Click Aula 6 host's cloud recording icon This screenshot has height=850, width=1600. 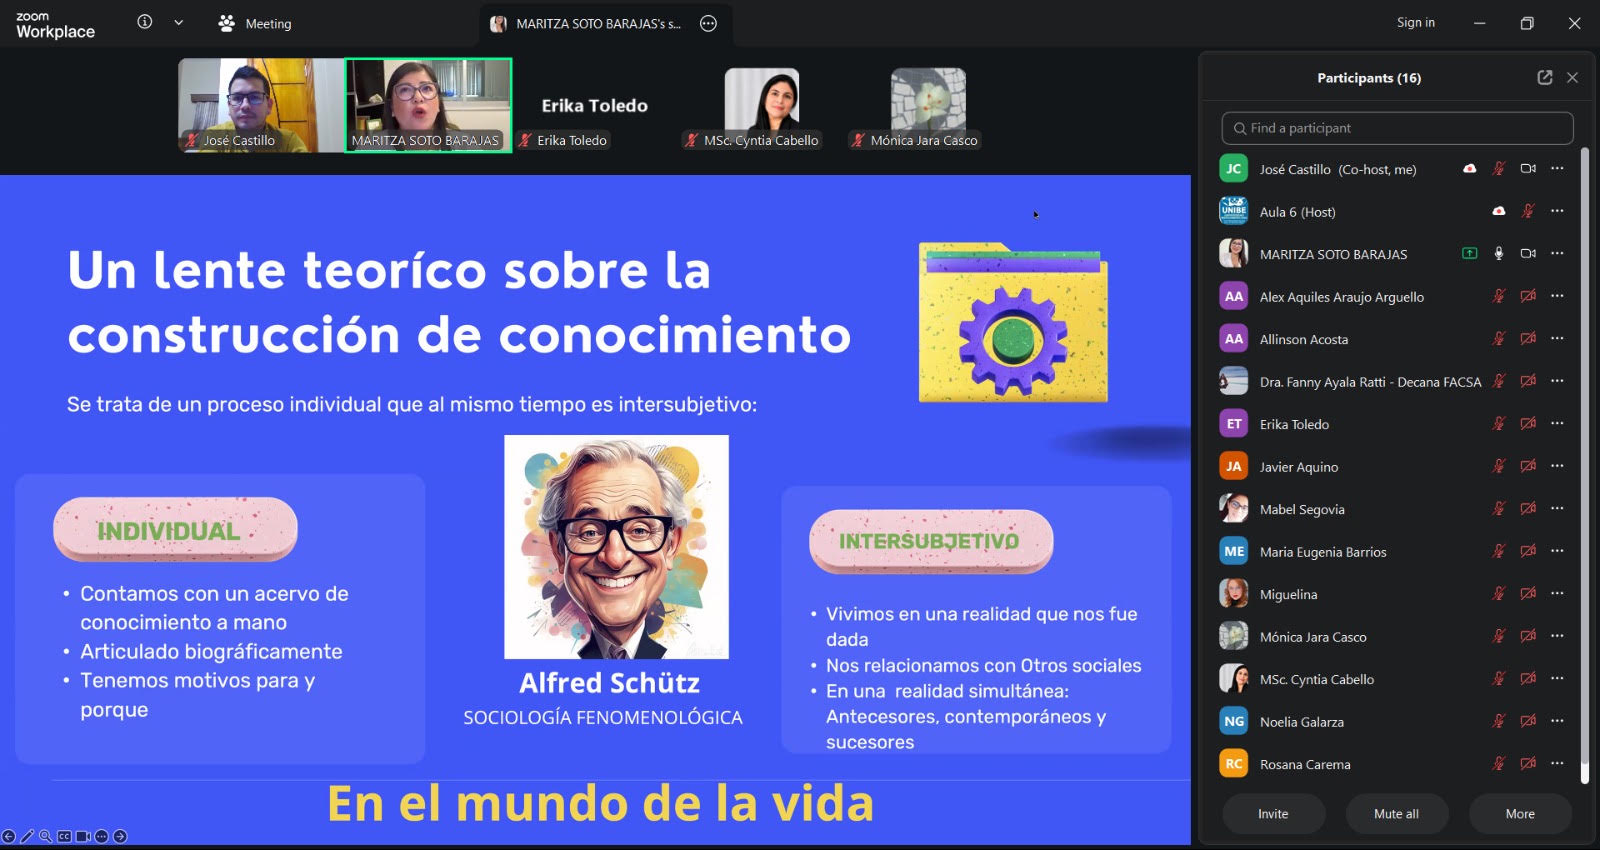tap(1498, 211)
